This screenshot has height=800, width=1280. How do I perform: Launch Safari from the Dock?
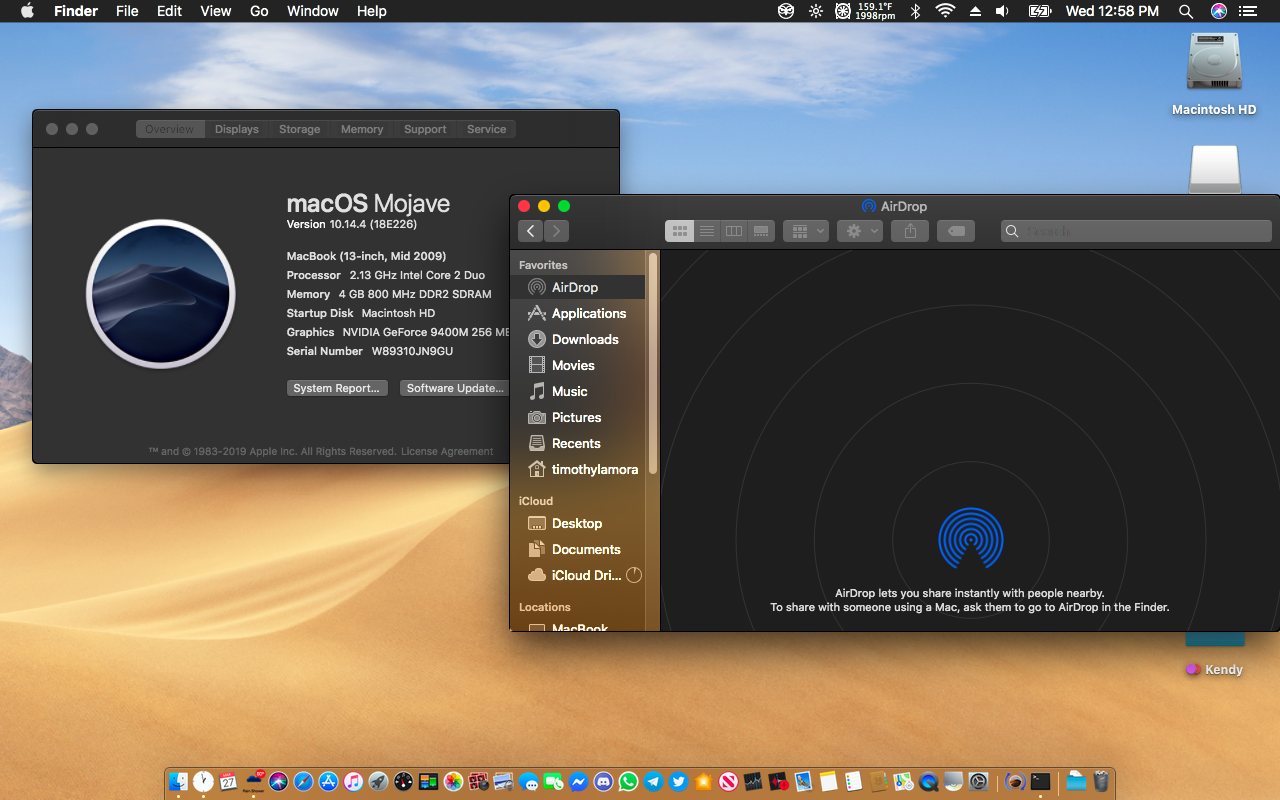(303, 782)
